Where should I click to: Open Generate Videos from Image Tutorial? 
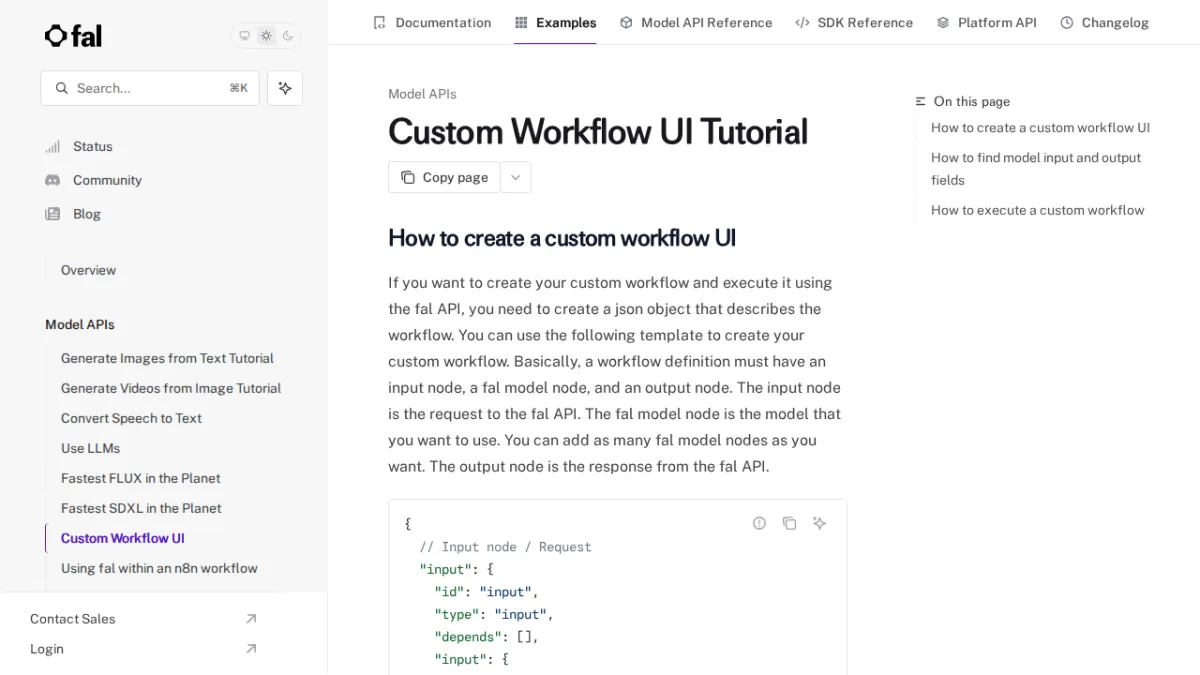point(171,388)
